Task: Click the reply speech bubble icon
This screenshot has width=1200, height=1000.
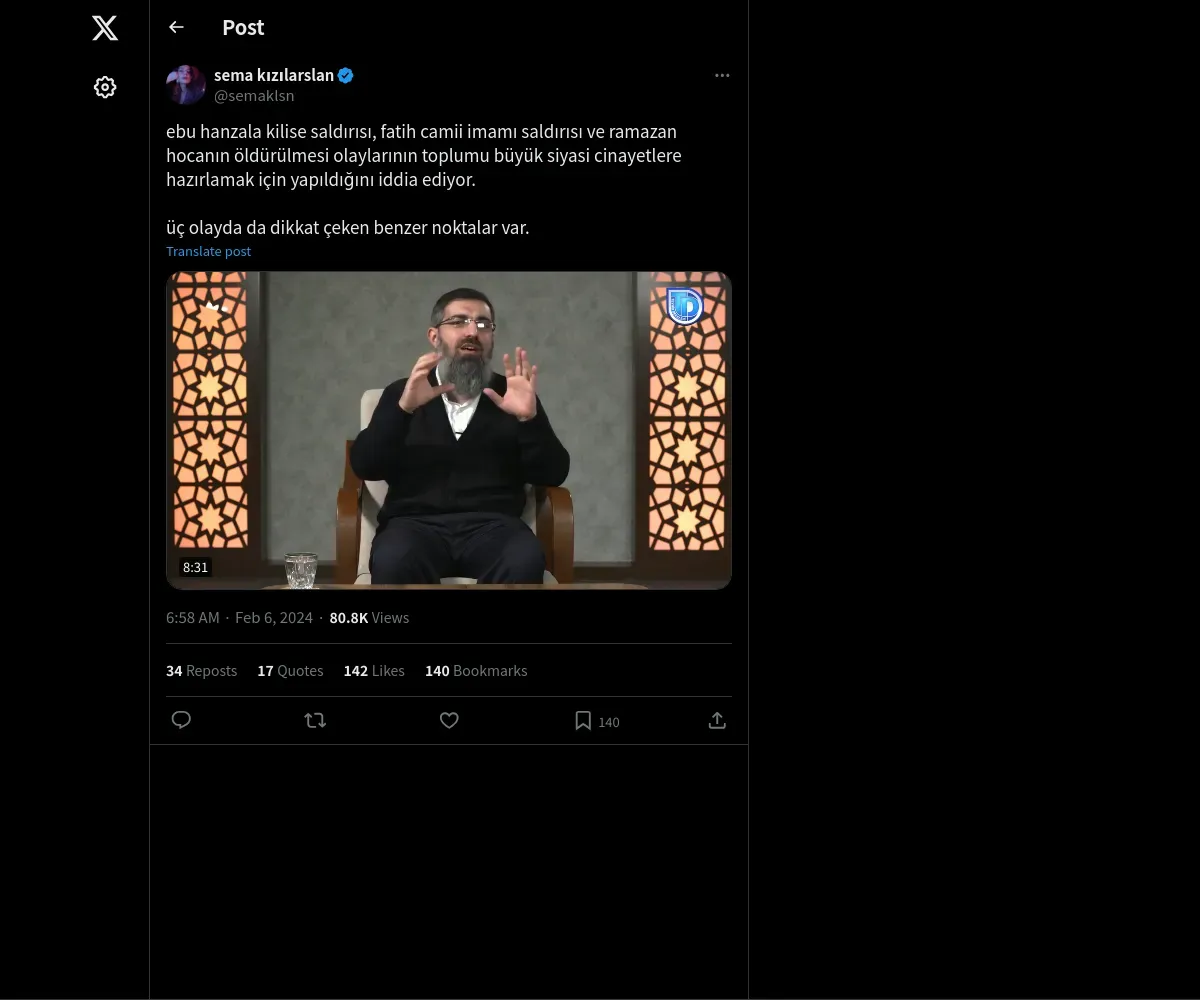Action: click(x=181, y=720)
